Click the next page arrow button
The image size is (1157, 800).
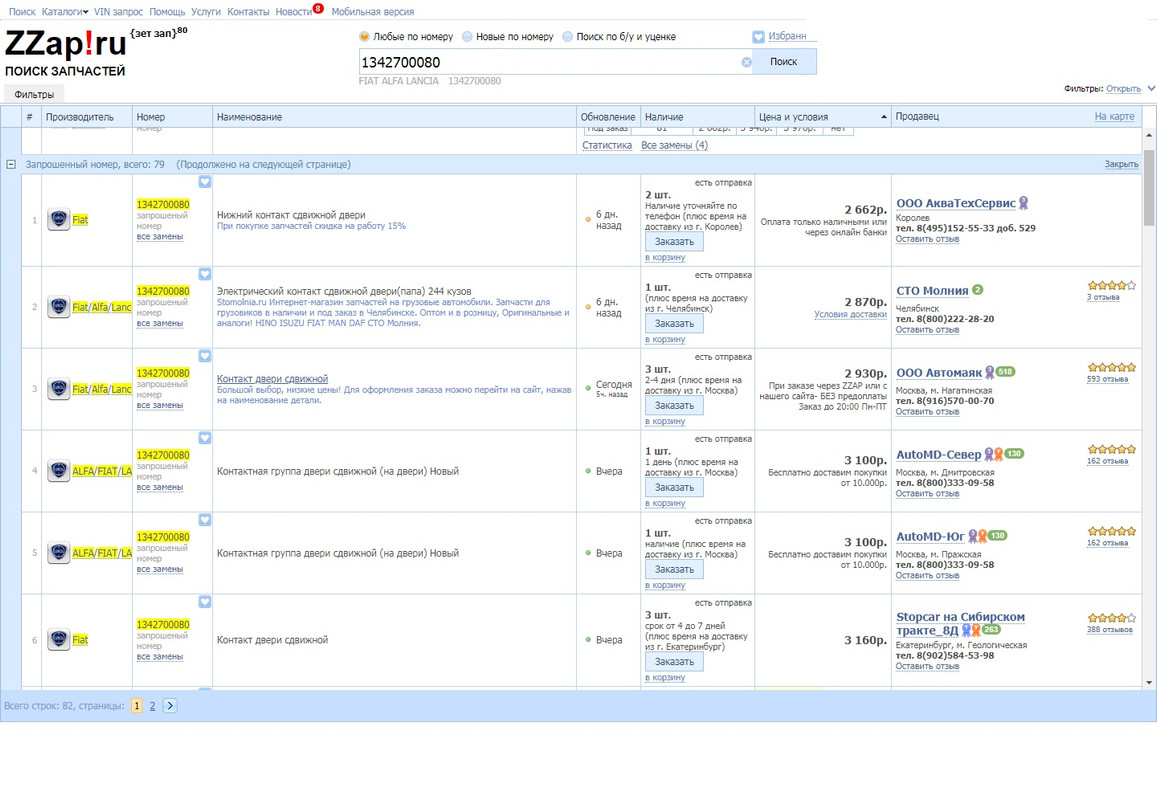tap(170, 706)
